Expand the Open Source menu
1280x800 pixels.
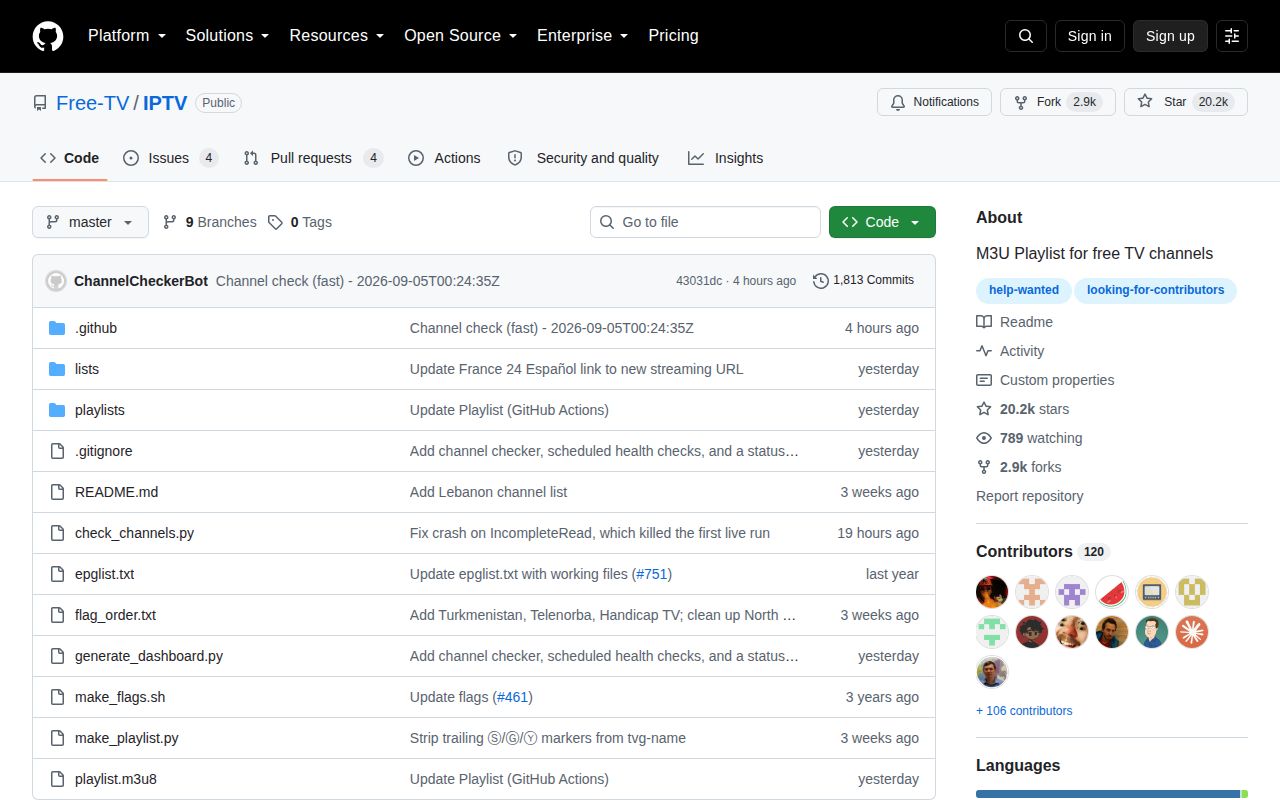tap(461, 36)
